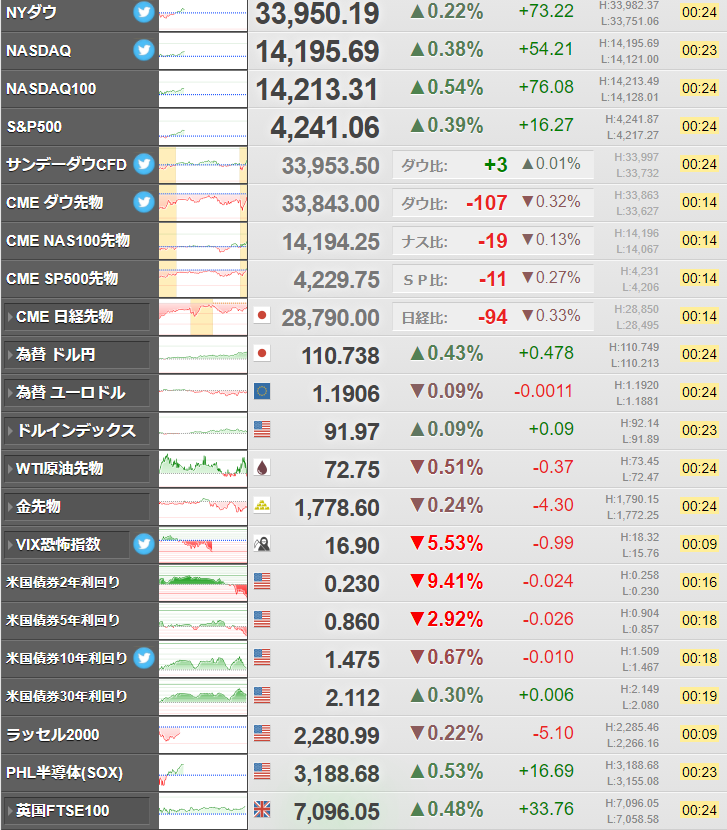Click SOX change +16.69
Viewport: 727px width, 830px height.
click(x=546, y=771)
